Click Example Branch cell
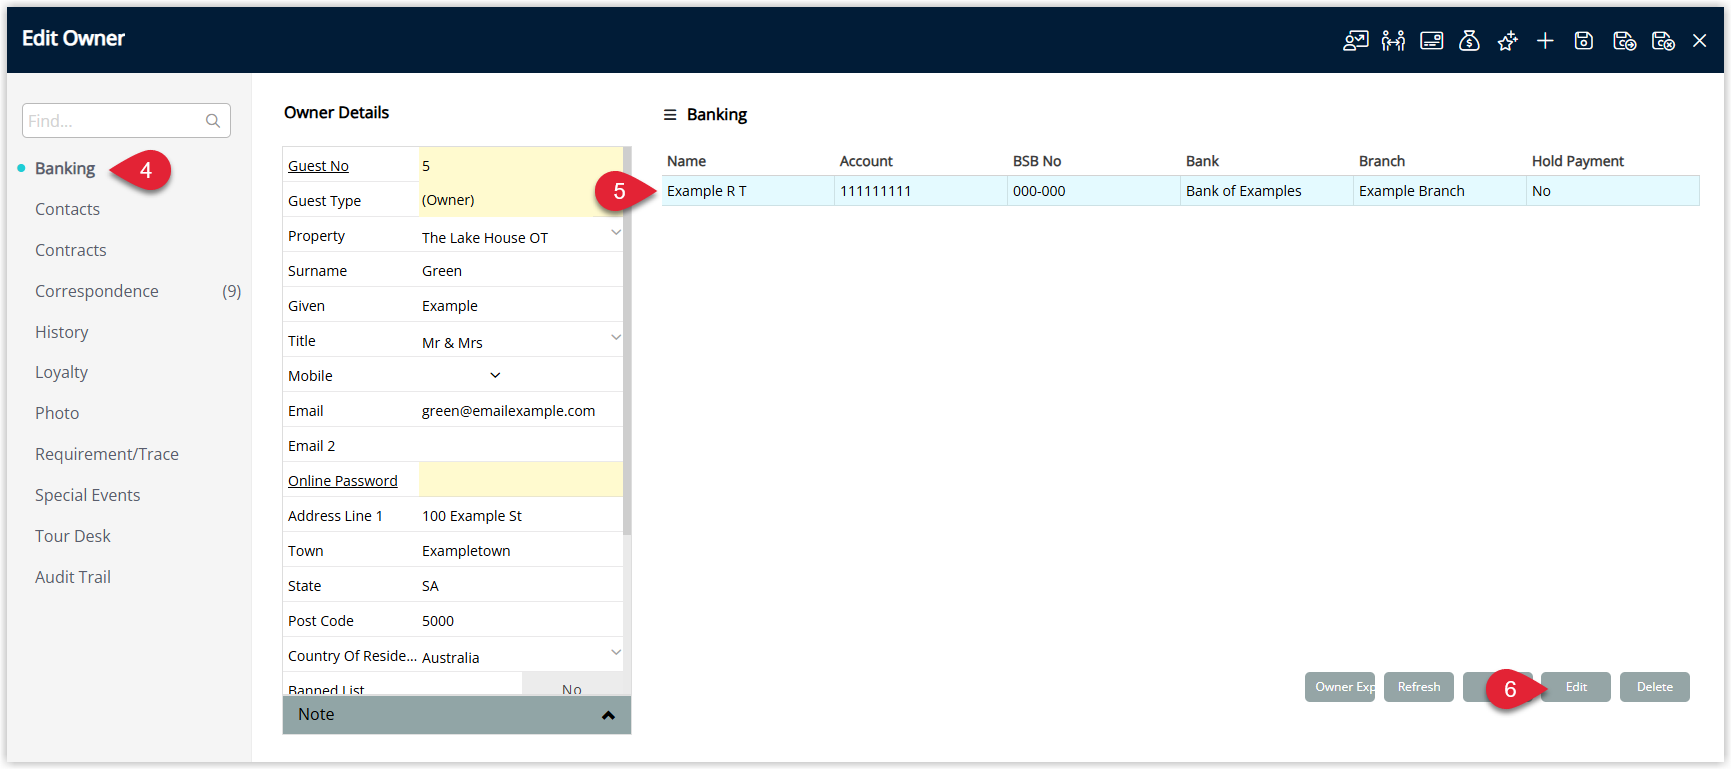 1439,191
